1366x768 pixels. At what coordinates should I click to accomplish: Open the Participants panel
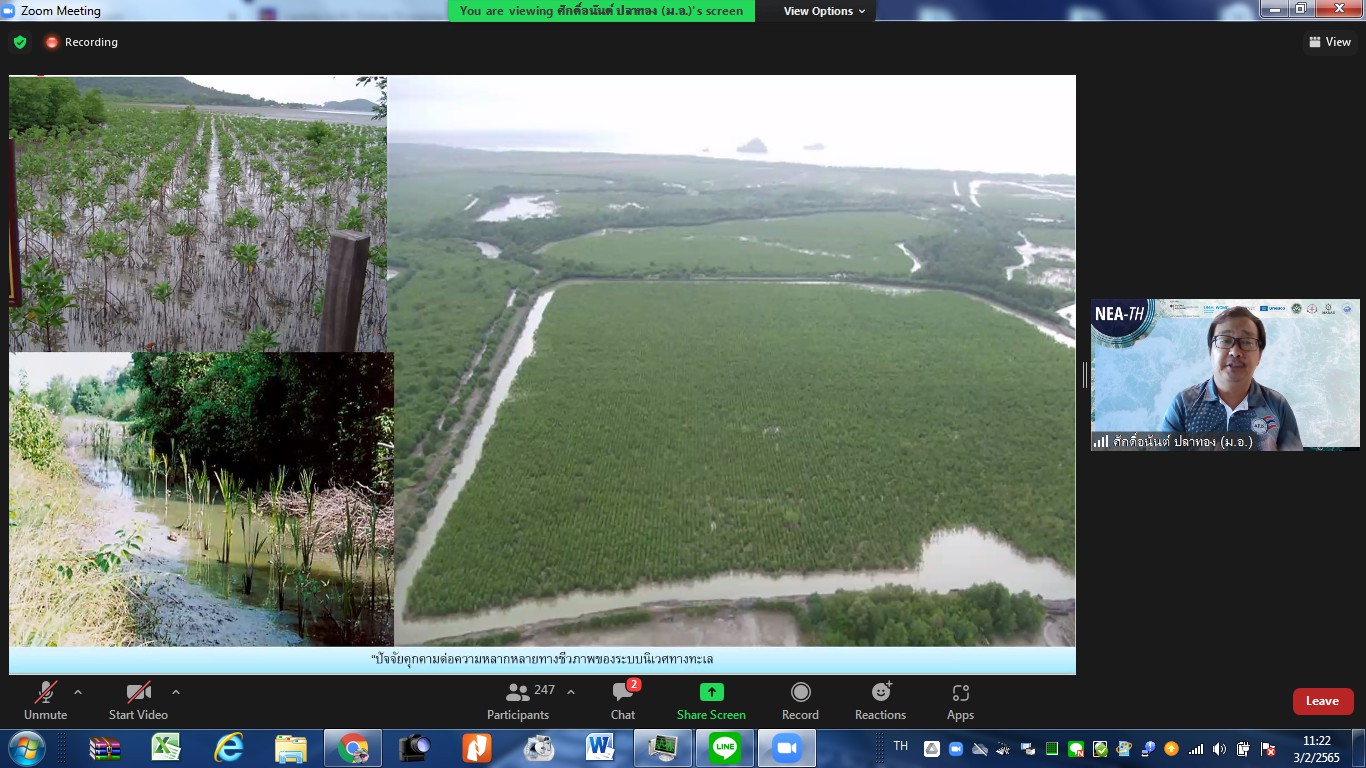518,701
